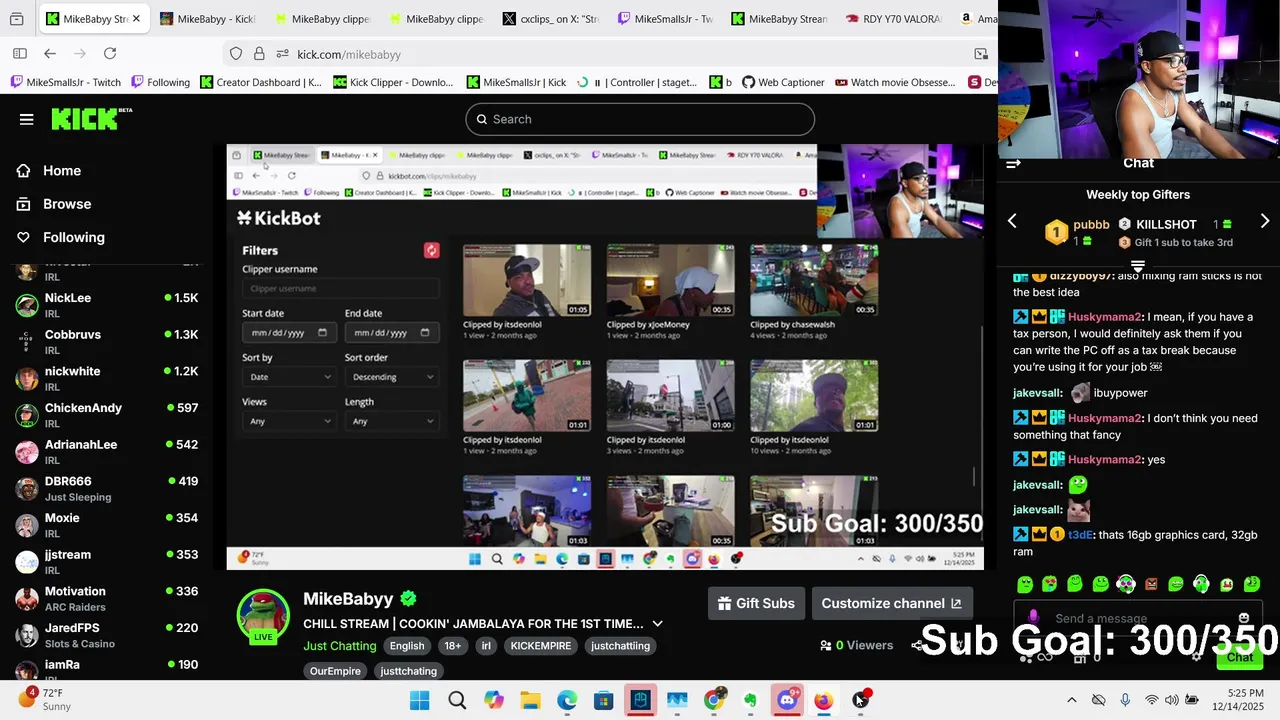Open Kick Clipper bookmark
1280x720 pixels.
tap(394, 82)
